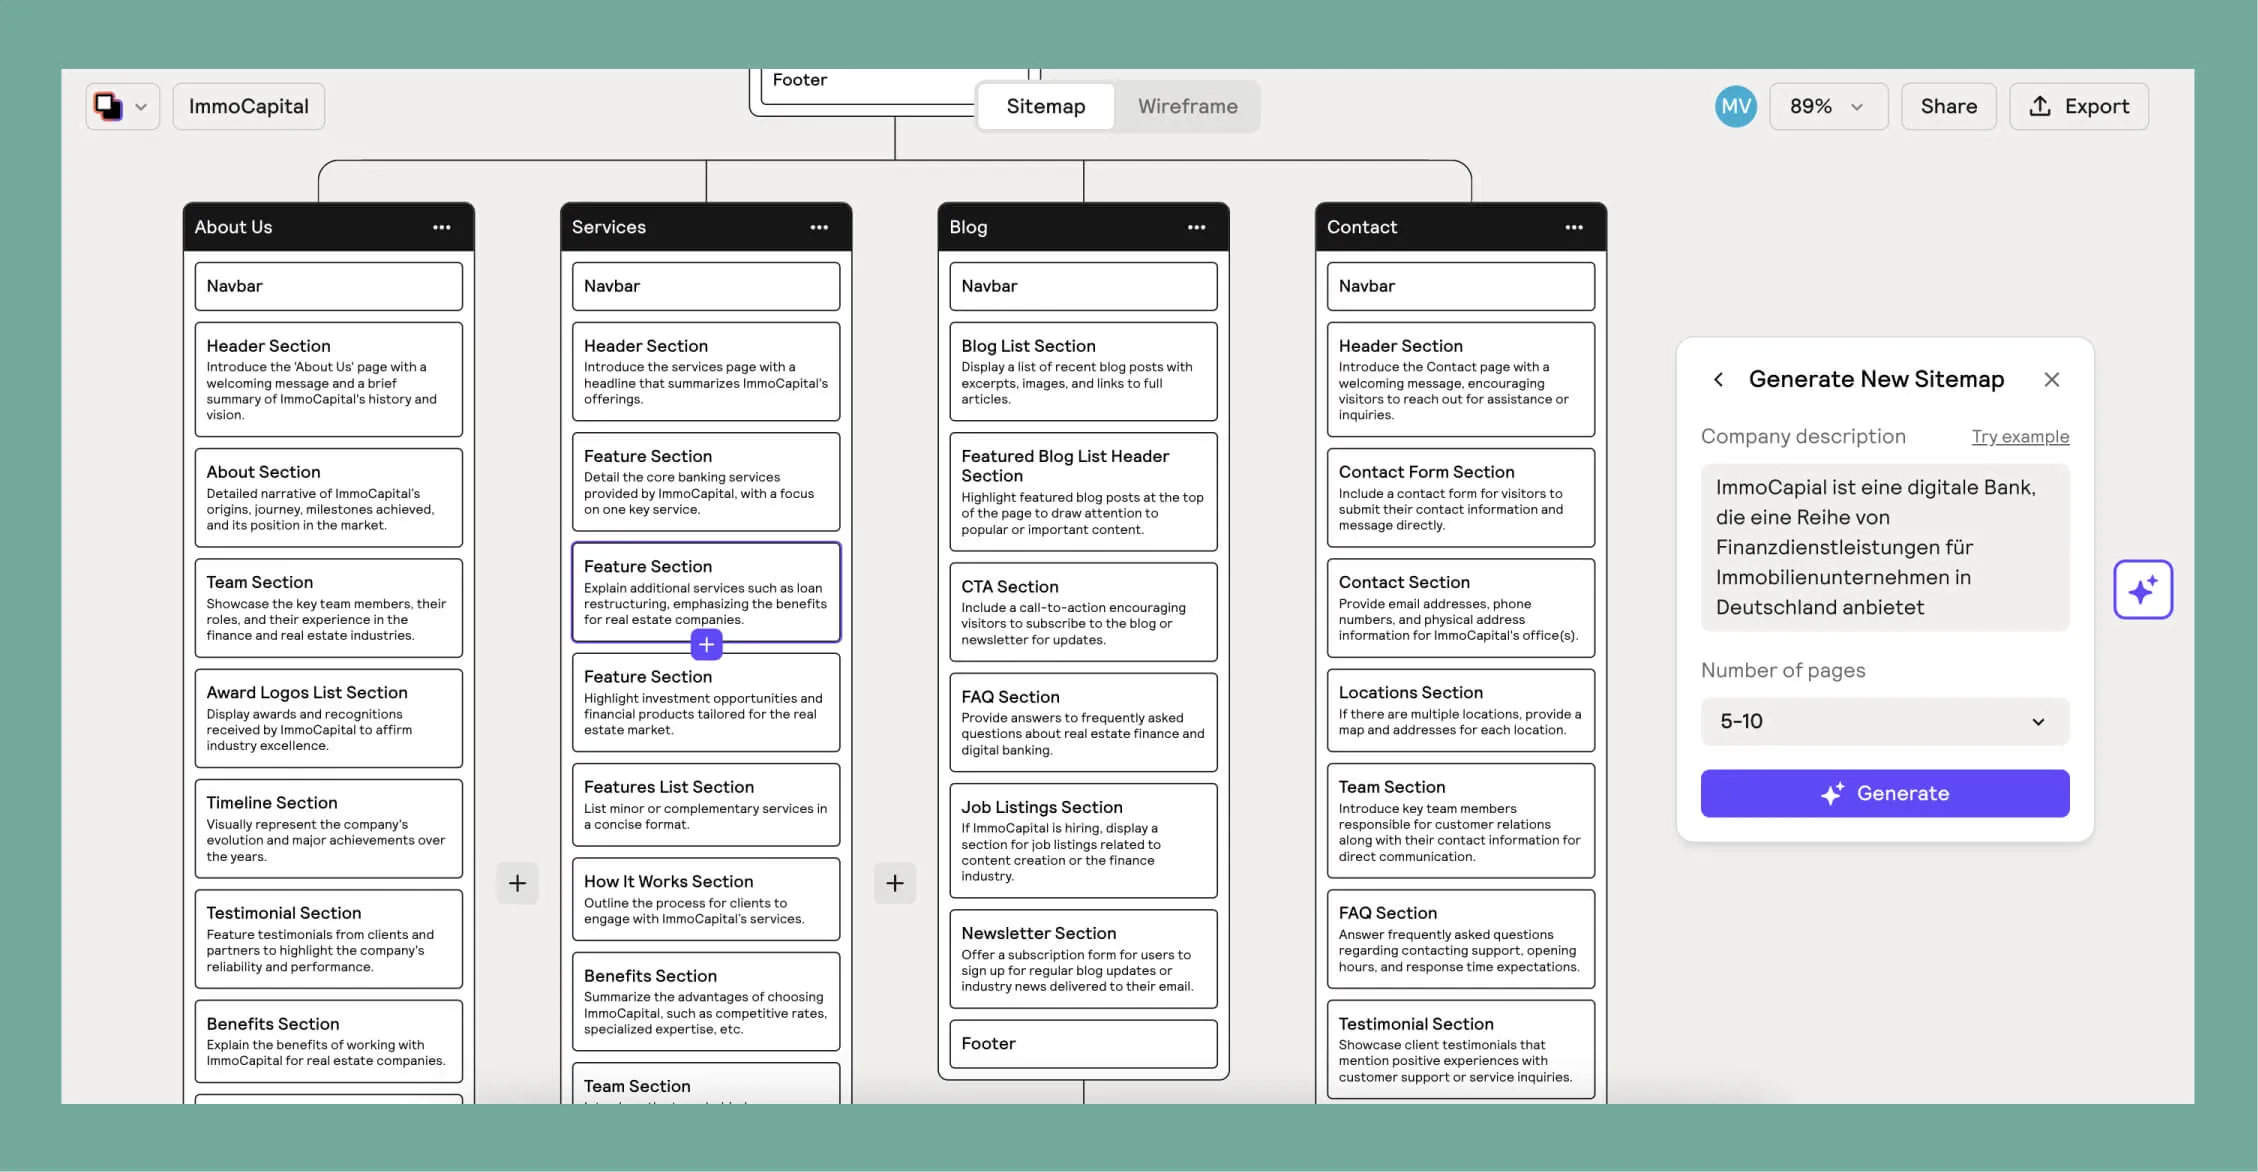
Task: Open the Contact card options menu
Action: pyautogui.click(x=1574, y=227)
